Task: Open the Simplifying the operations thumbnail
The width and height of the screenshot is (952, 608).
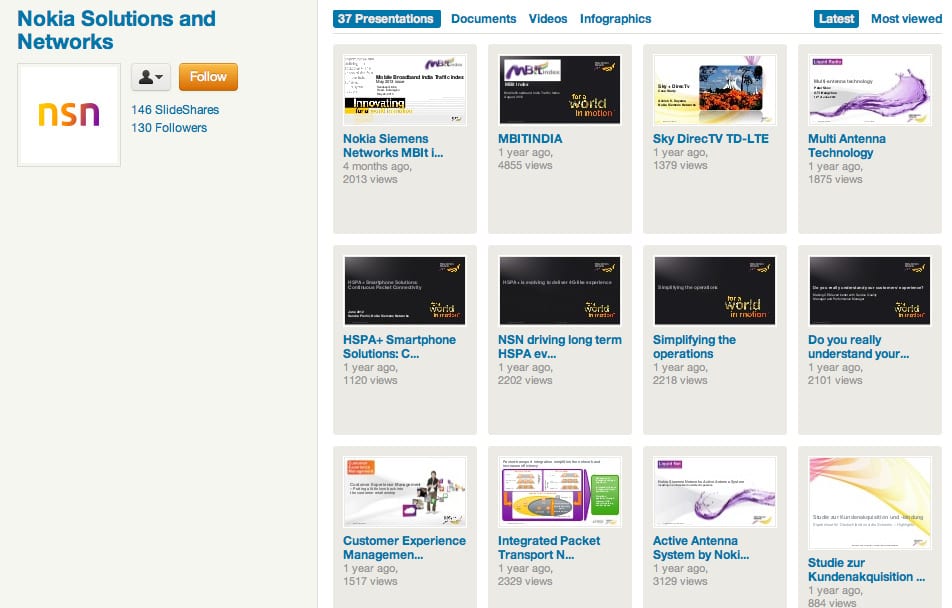Action: point(715,291)
